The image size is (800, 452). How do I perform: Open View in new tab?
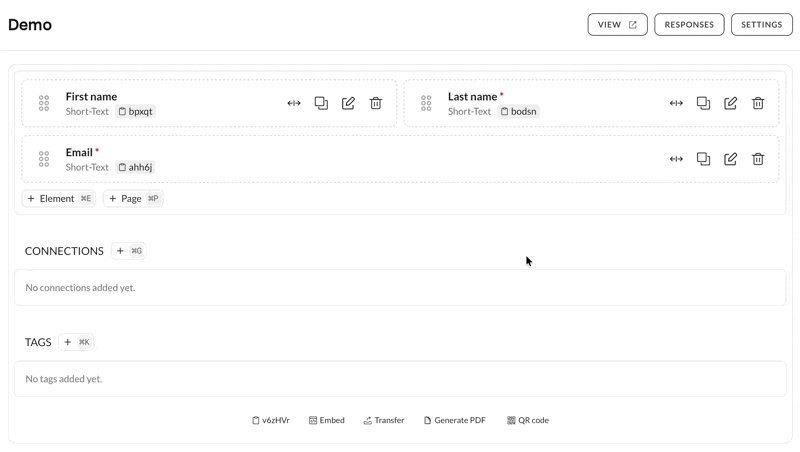617,25
